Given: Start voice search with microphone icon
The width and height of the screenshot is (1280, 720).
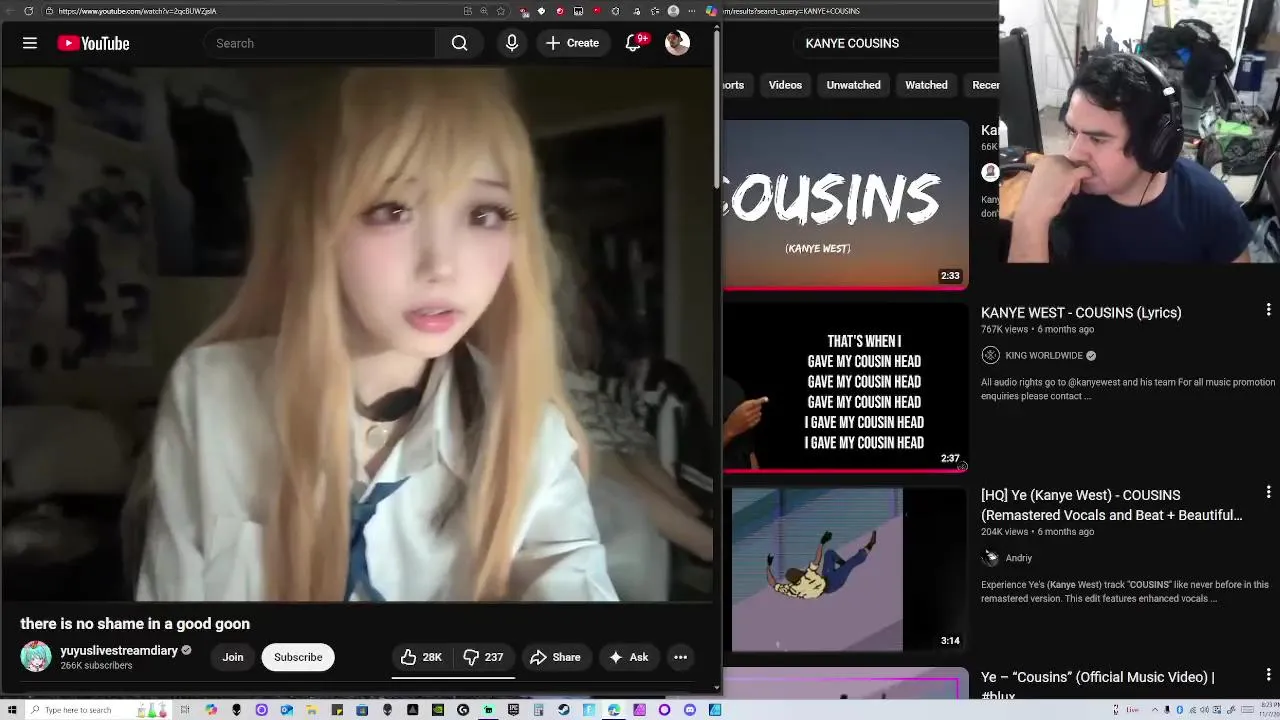Looking at the screenshot, I should tap(511, 43).
